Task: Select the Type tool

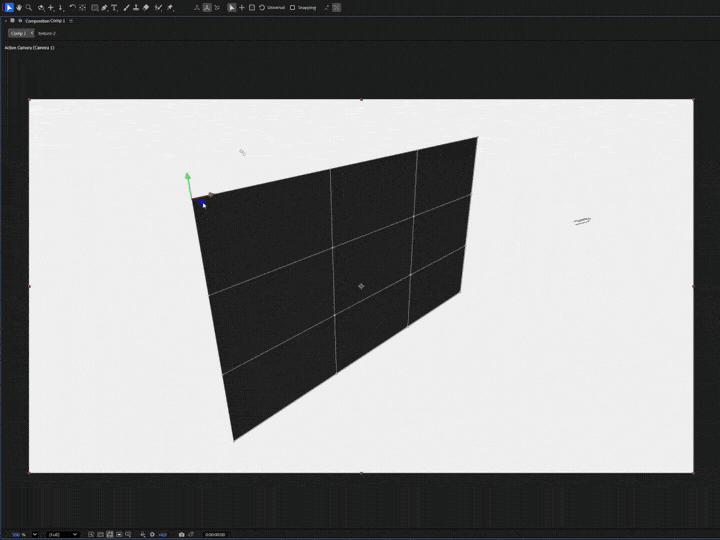Action: pos(113,7)
